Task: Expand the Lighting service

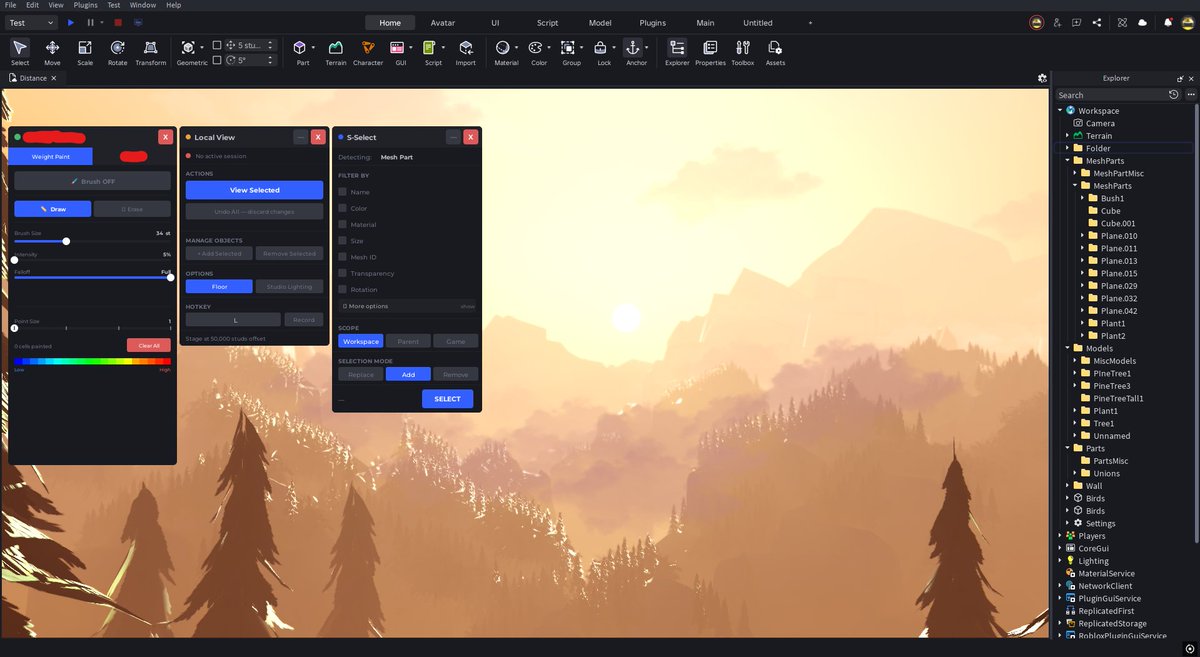Action: 1060,561
